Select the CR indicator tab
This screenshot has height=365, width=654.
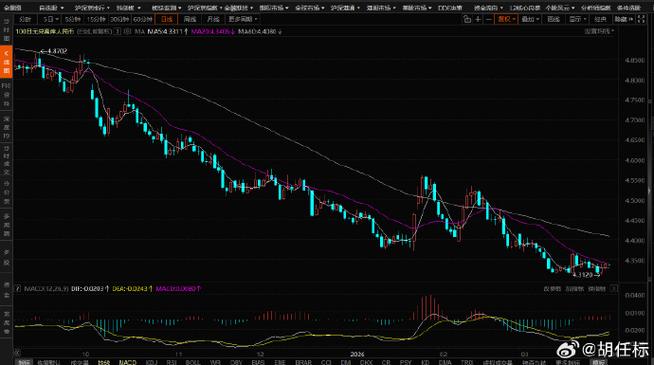click(386, 362)
